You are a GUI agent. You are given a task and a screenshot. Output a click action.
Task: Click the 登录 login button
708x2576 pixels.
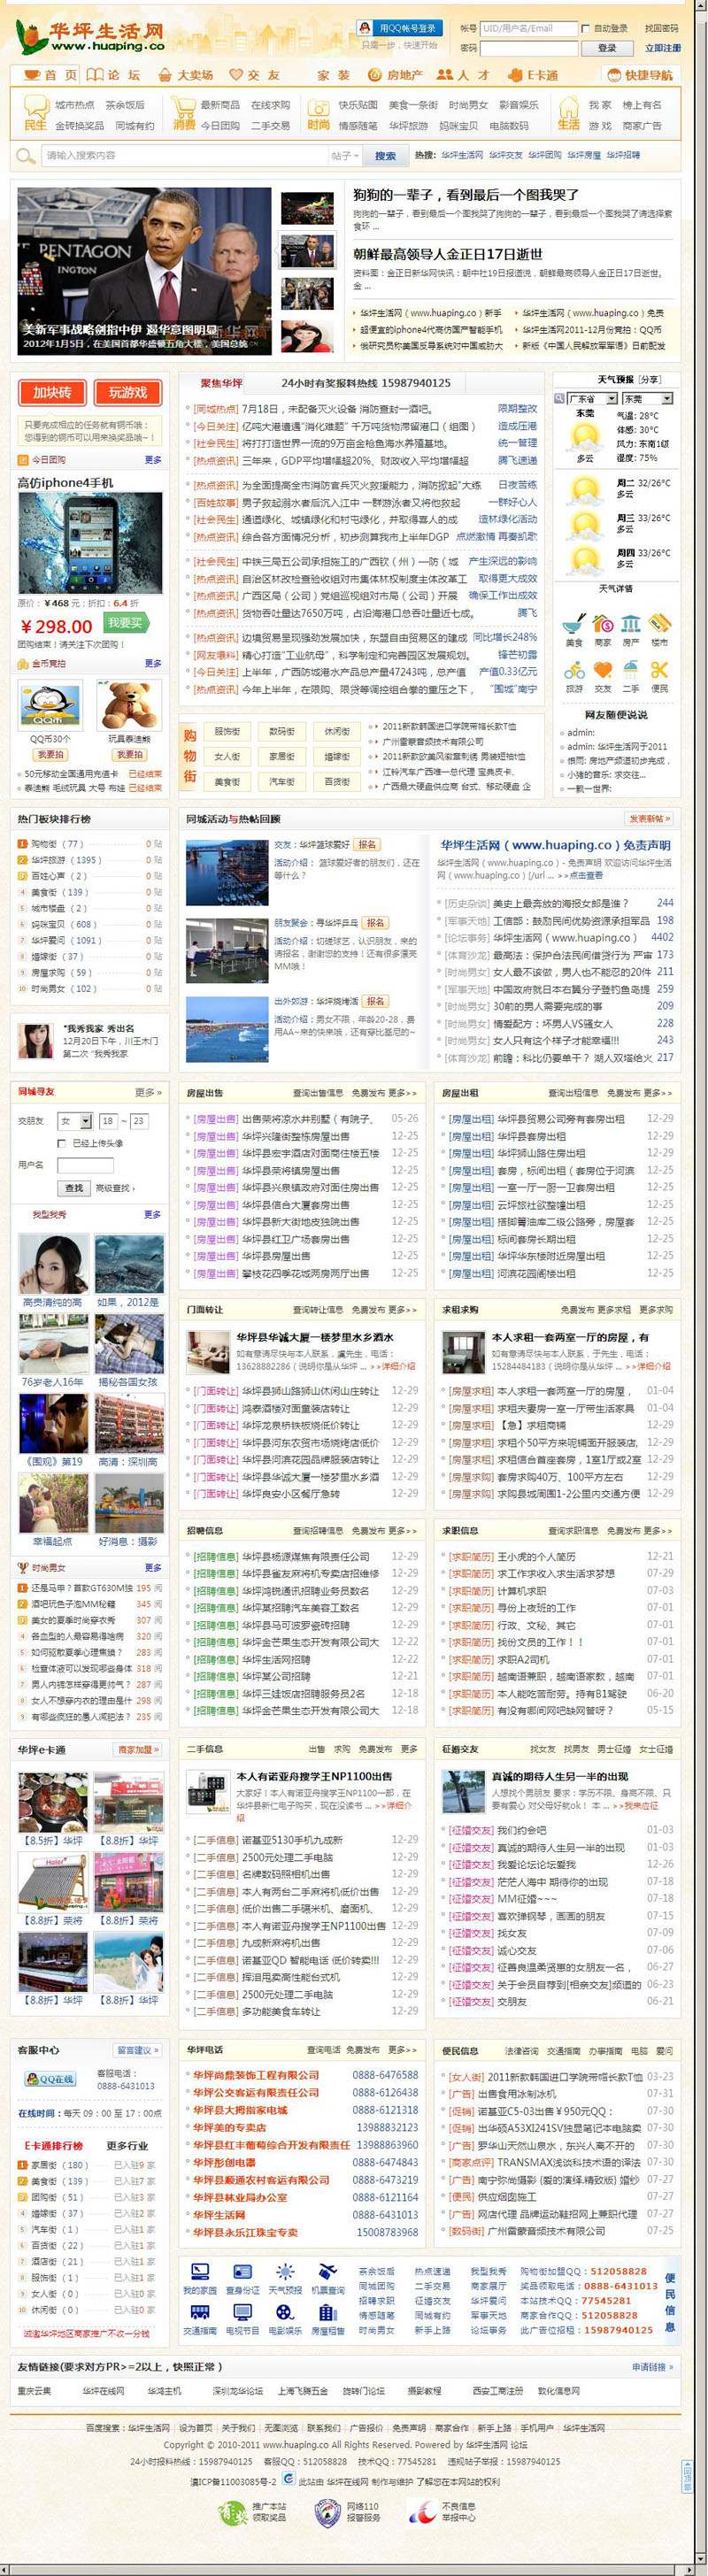pos(607,47)
